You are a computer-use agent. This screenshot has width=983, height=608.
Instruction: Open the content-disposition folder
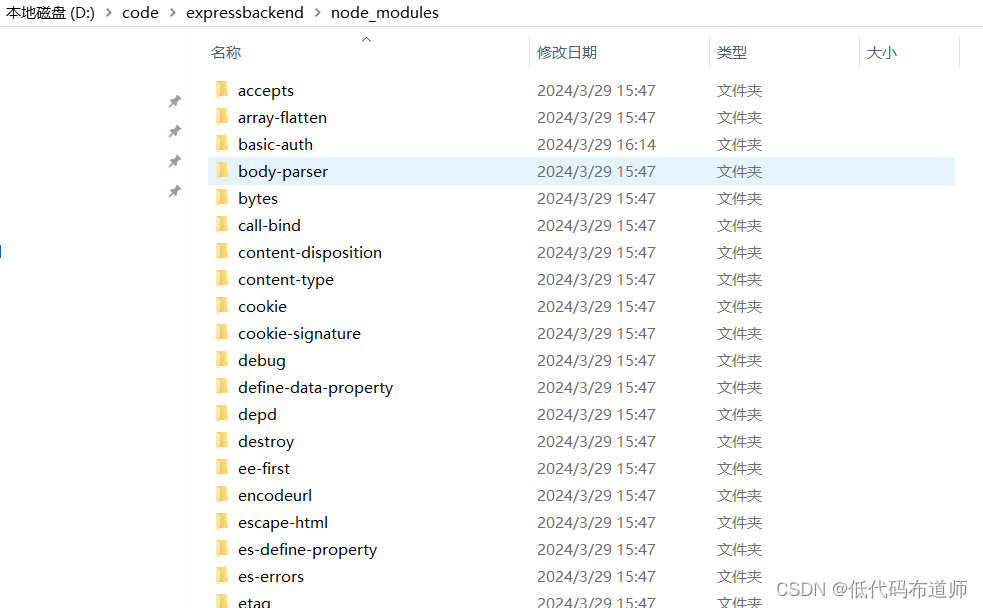[310, 252]
